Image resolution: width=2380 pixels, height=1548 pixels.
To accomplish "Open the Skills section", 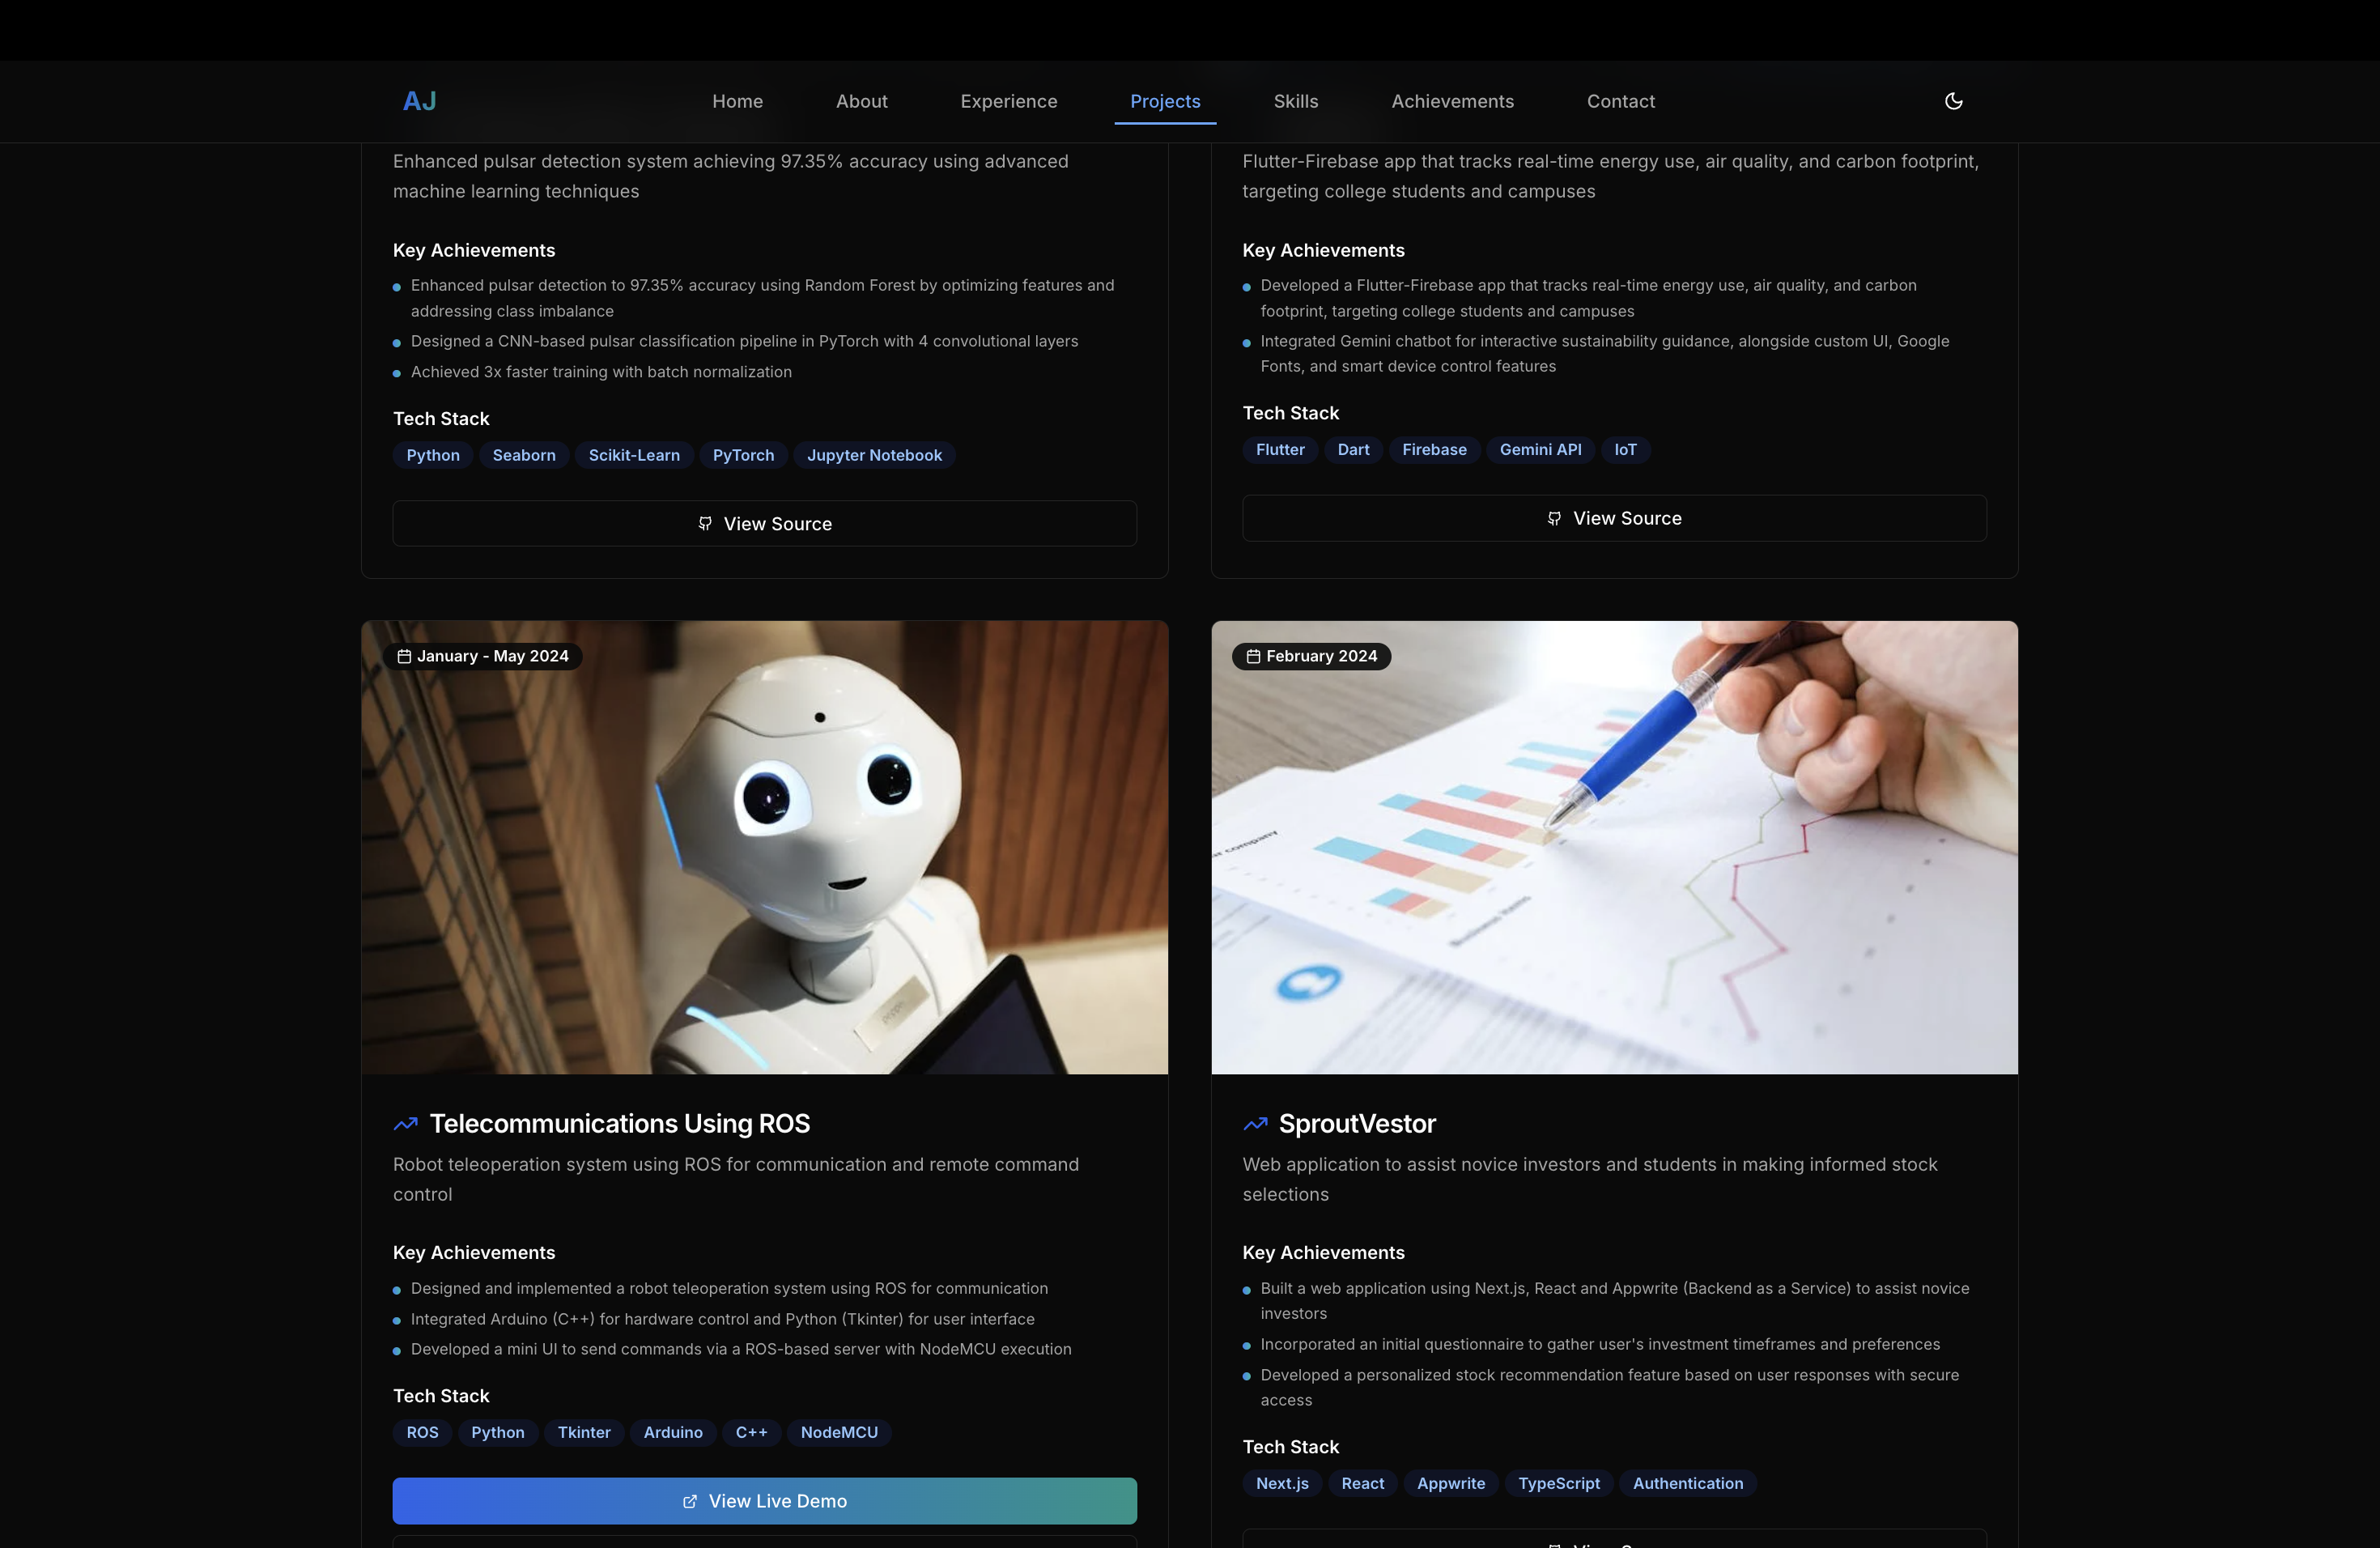I will point(1295,101).
